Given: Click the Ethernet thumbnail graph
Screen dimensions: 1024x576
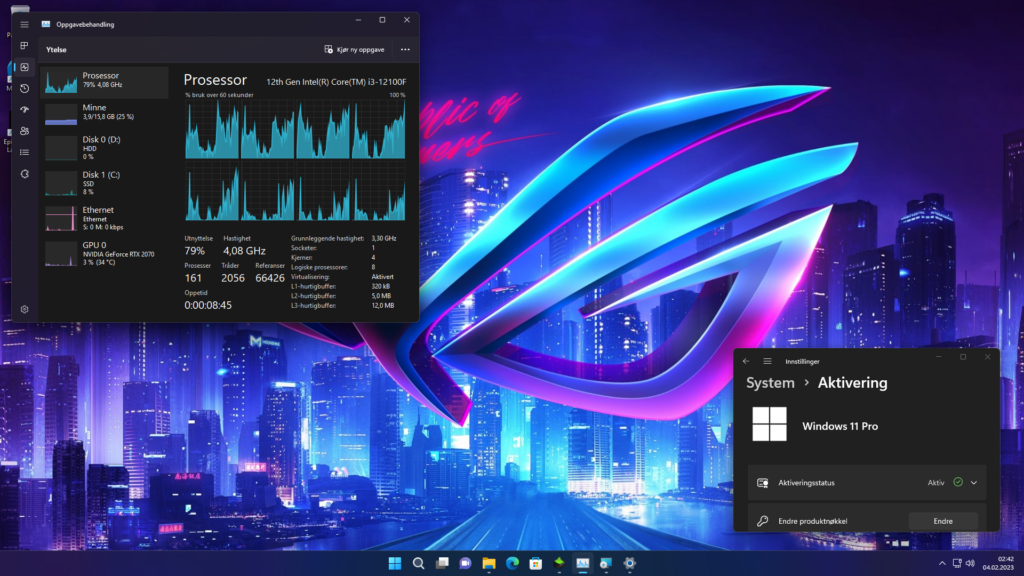Looking at the screenshot, I should 61,219.
